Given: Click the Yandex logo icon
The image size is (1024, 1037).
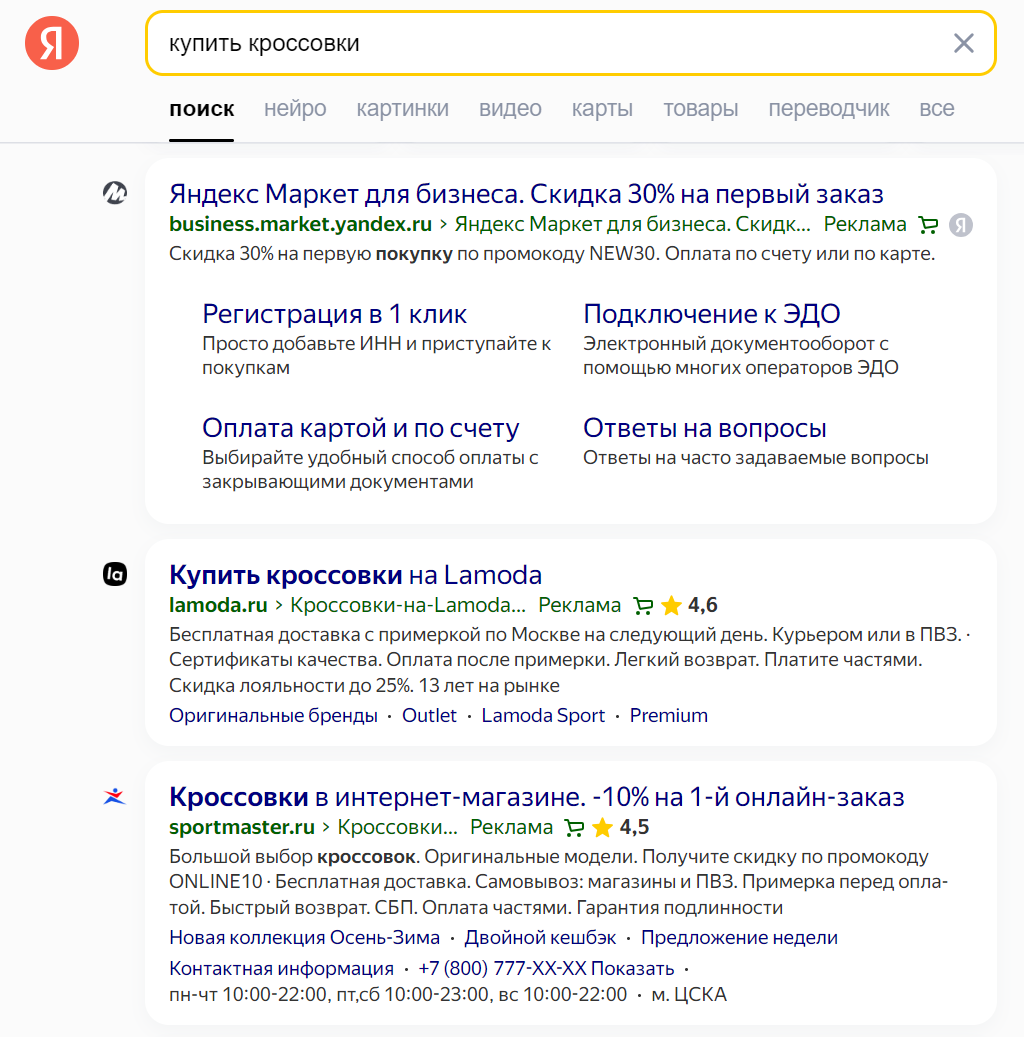Looking at the screenshot, I should pos(52,43).
